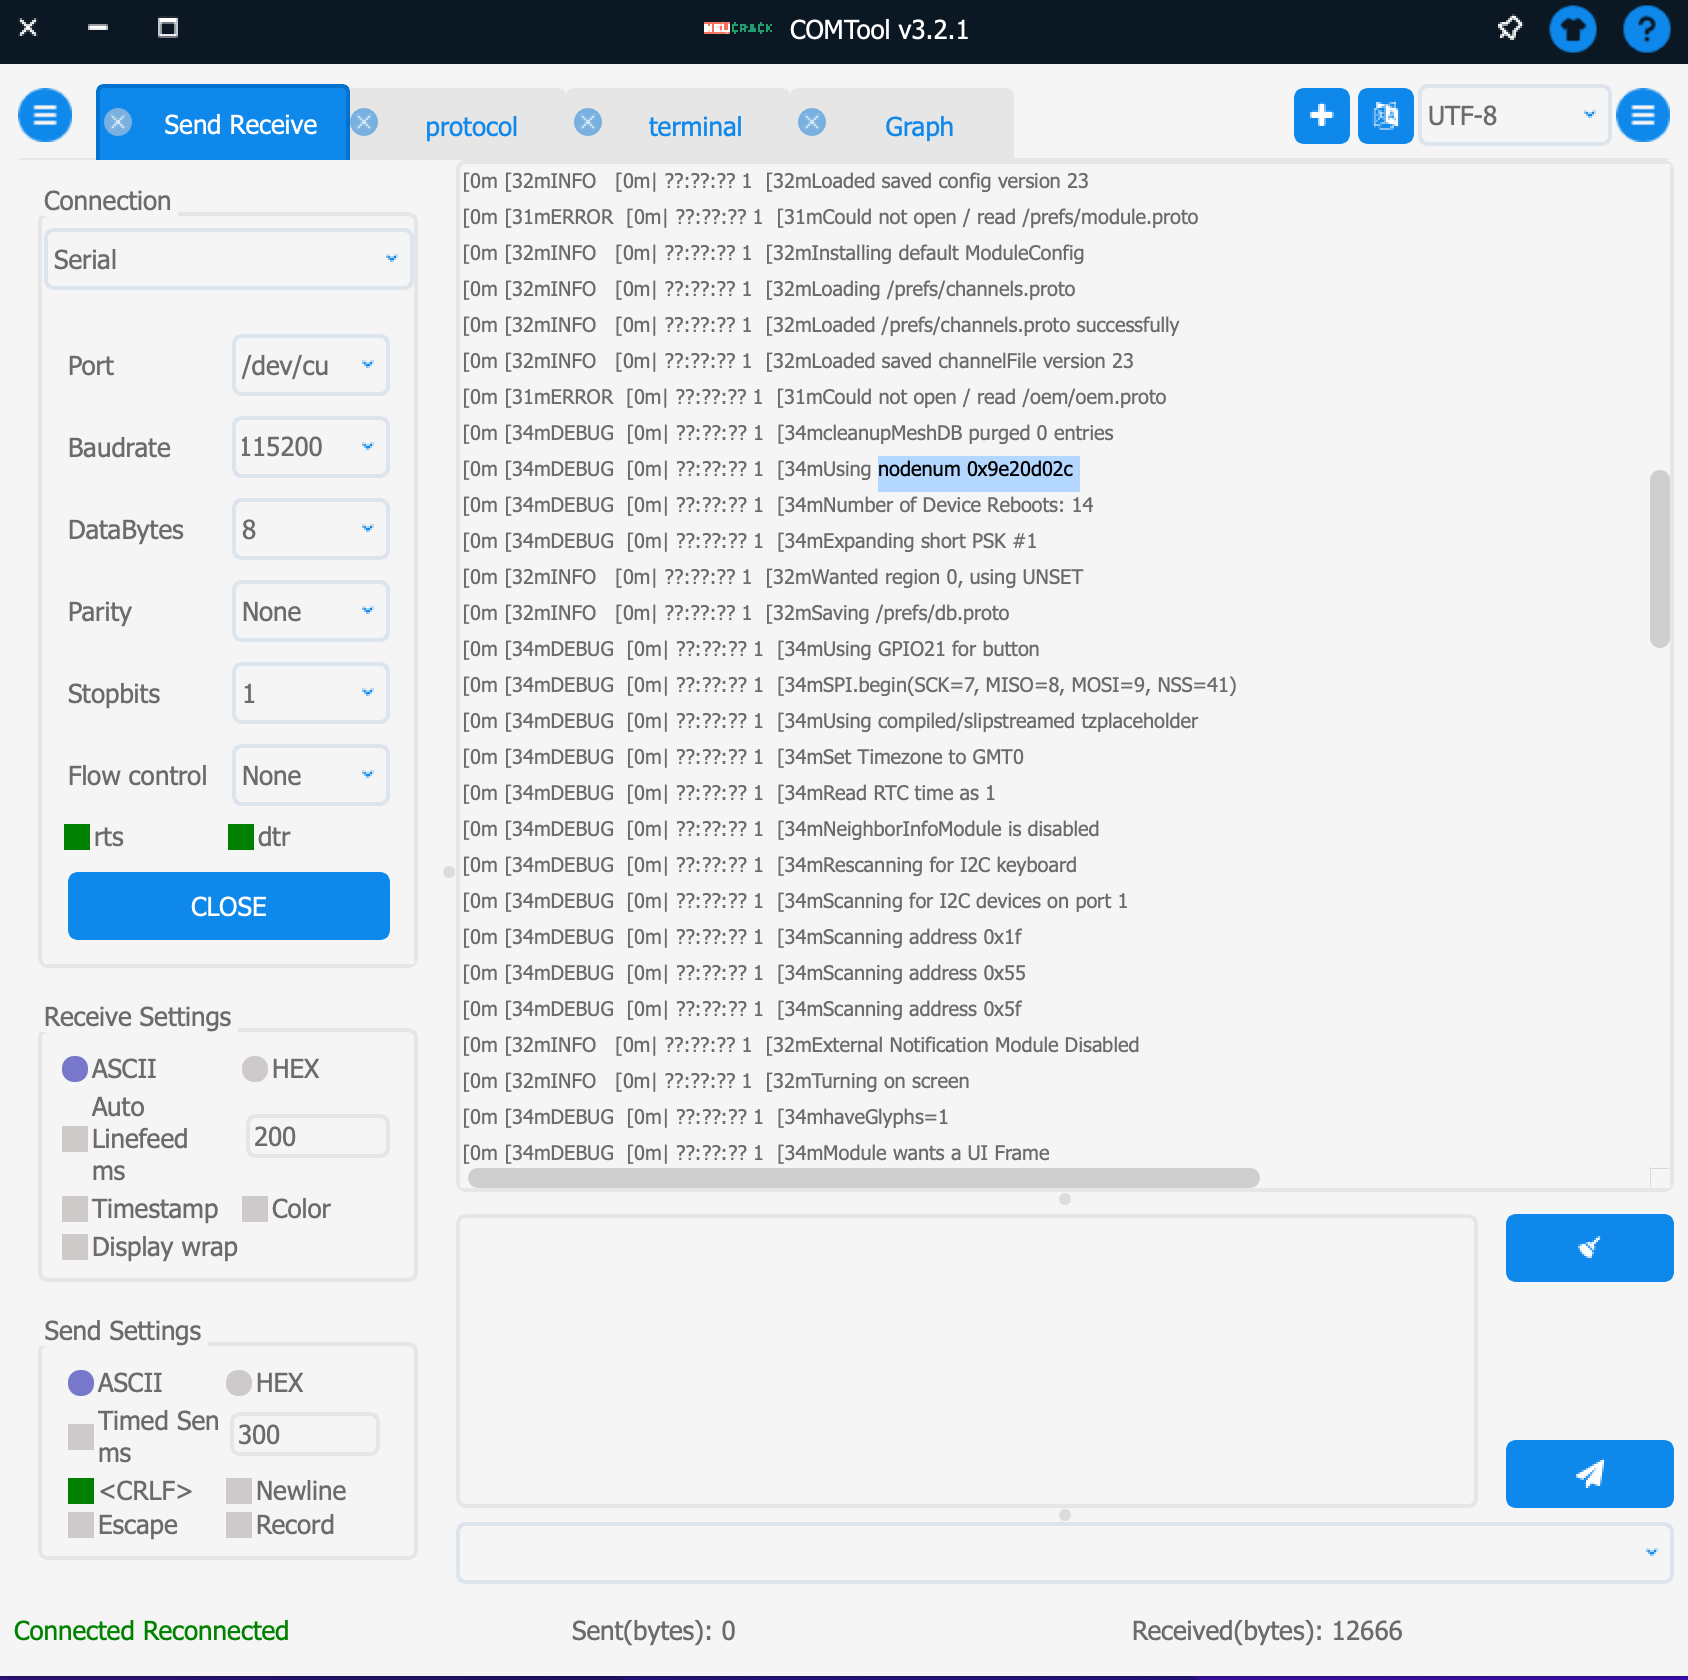
Task: Send data with the paper plane button
Action: click(x=1589, y=1474)
